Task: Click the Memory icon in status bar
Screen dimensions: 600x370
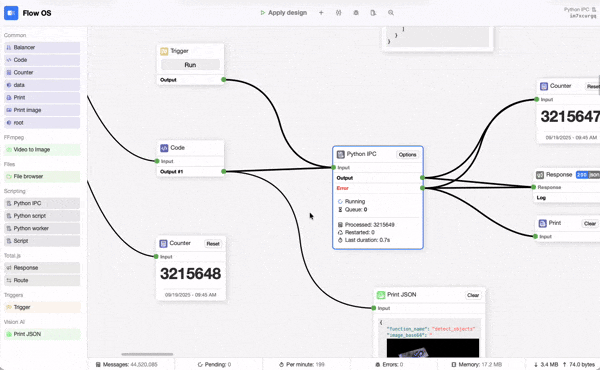Action: point(453,364)
